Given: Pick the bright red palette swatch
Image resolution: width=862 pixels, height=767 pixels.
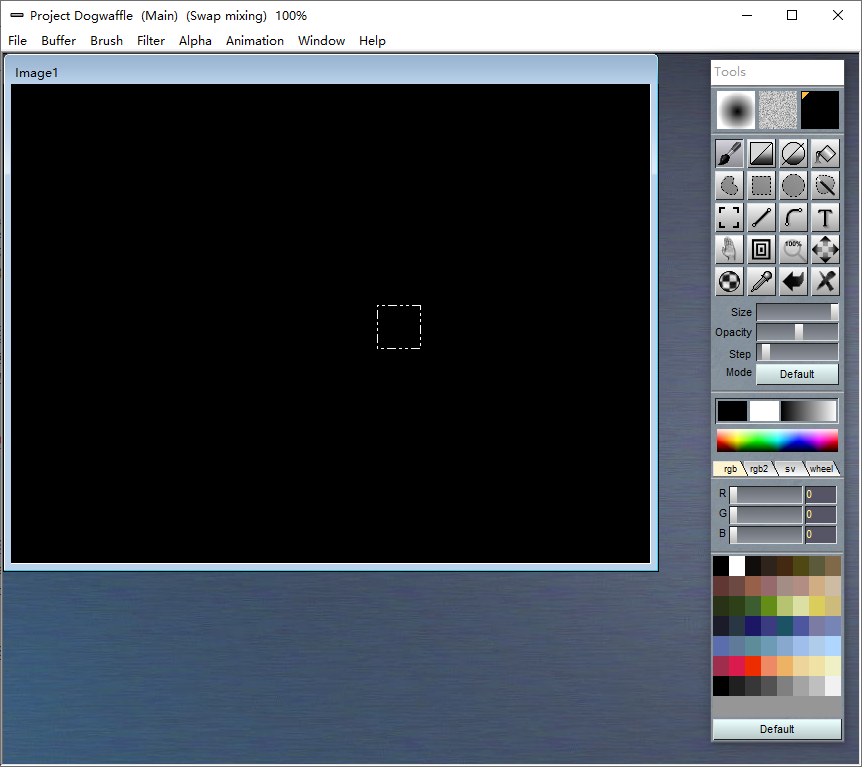Looking at the screenshot, I should pos(753,666).
